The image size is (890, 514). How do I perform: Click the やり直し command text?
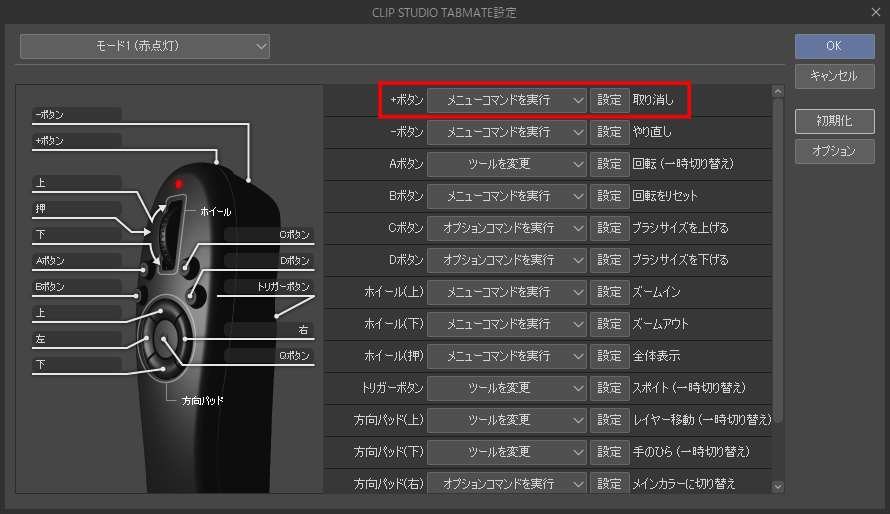[x=652, y=132]
